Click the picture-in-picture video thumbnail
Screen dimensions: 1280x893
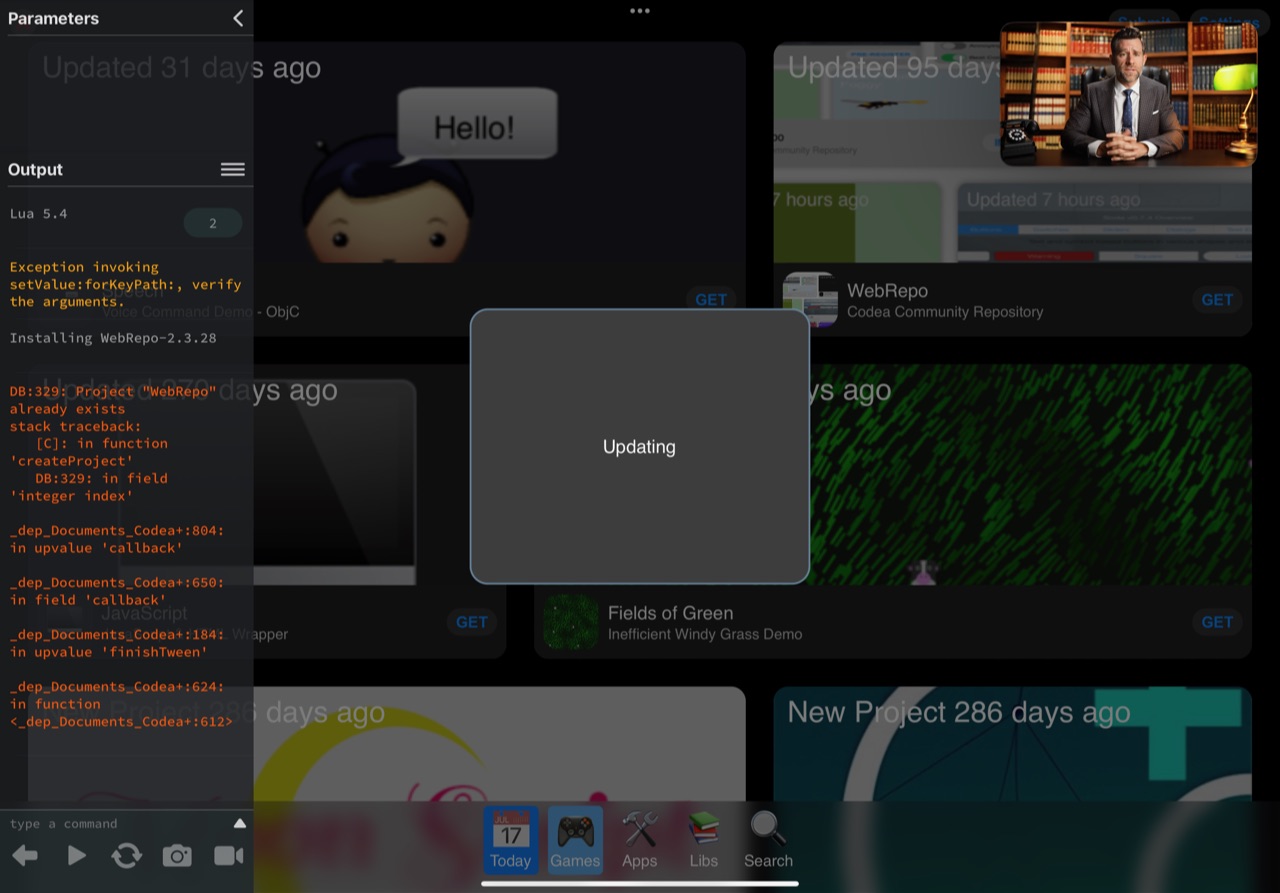tap(1128, 94)
